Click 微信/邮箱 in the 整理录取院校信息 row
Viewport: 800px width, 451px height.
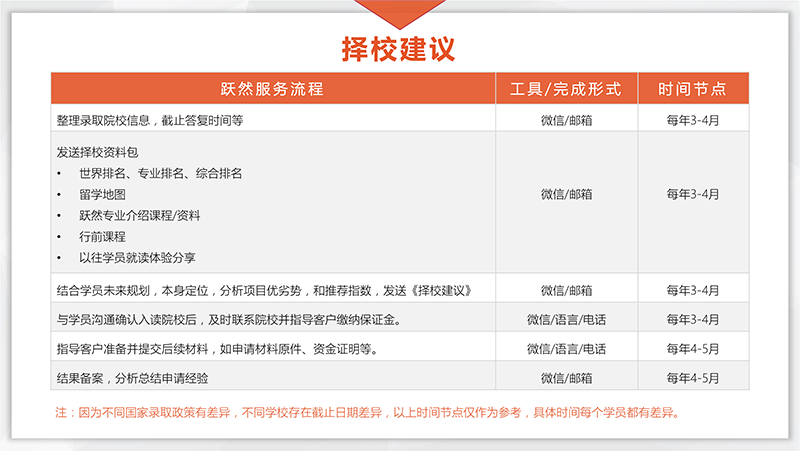point(566,119)
